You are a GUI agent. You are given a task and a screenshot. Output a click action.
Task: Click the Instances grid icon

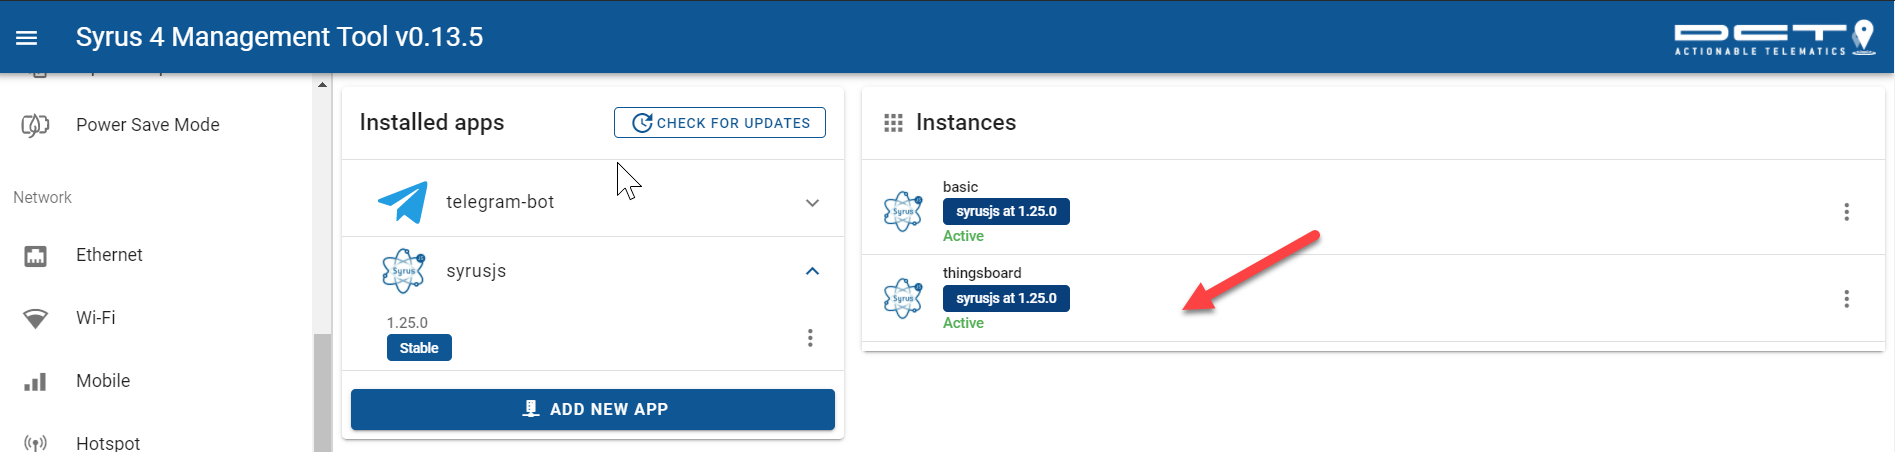(893, 123)
